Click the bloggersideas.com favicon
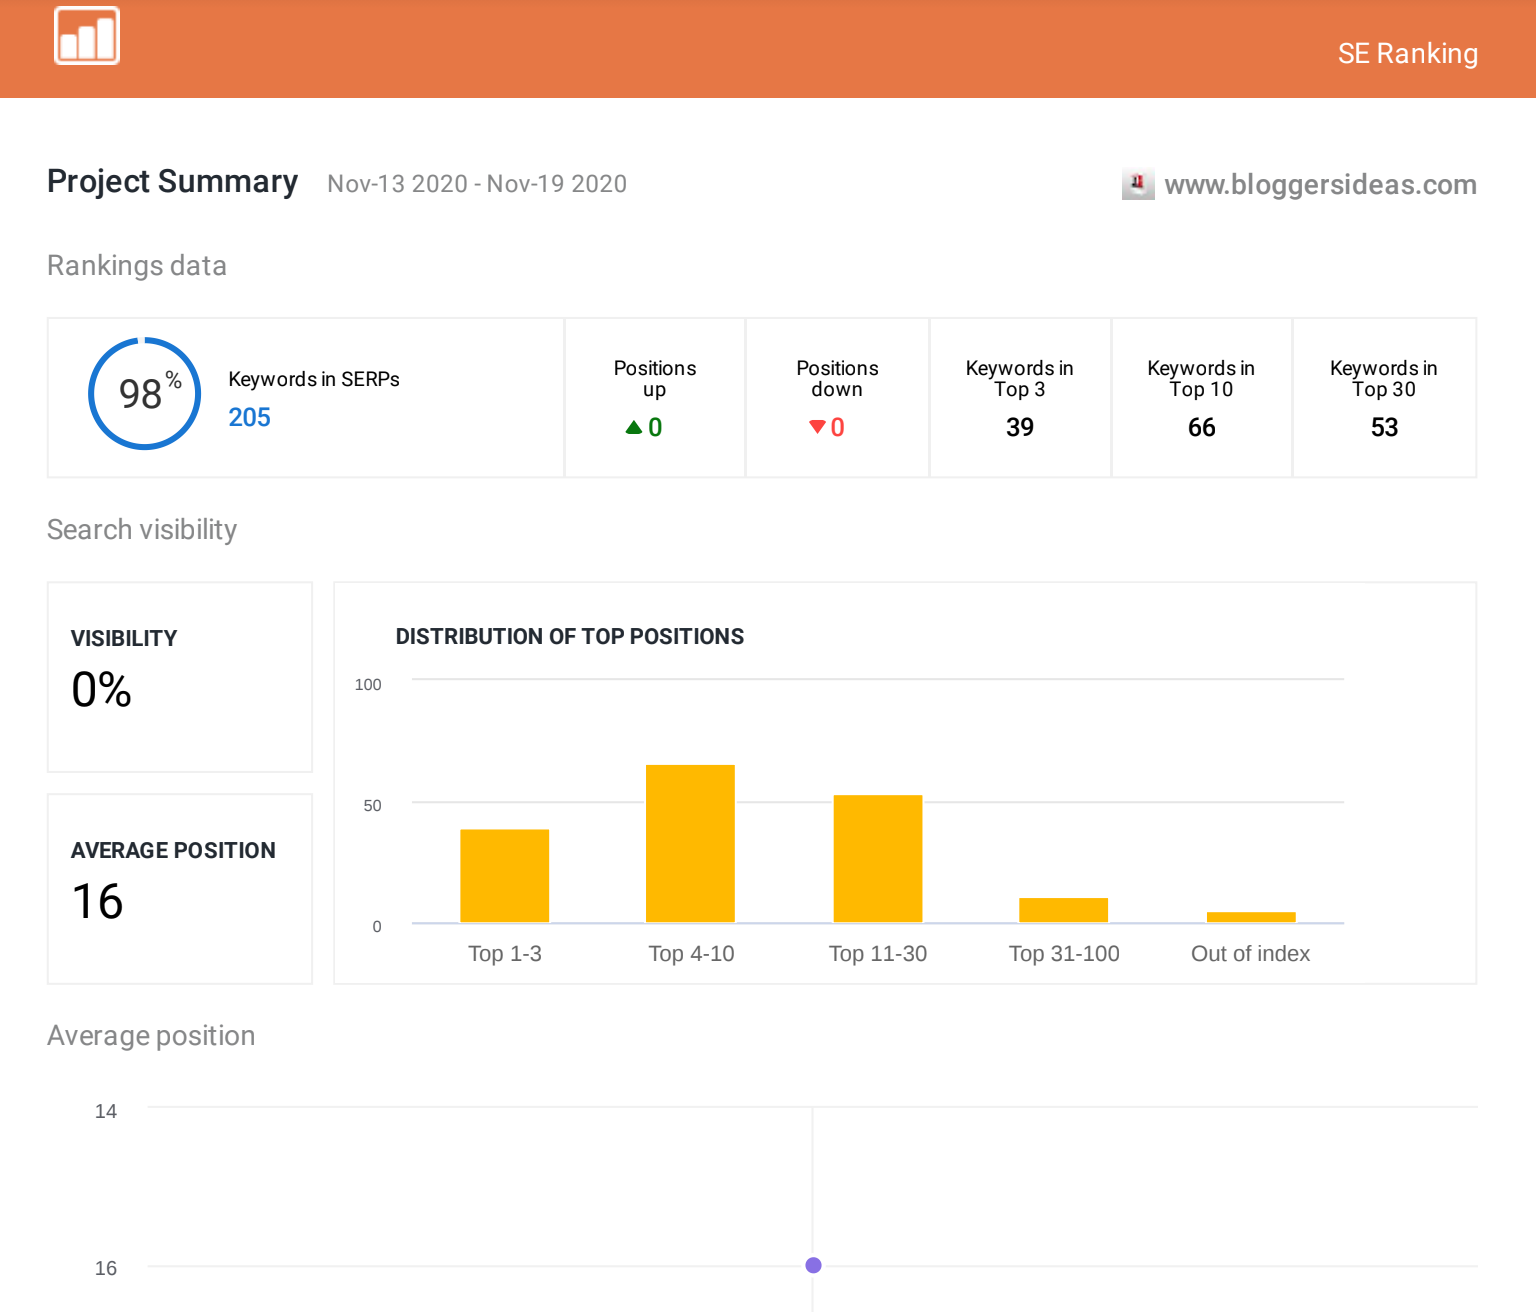The image size is (1536, 1312). pyautogui.click(x=1137, y=185)
